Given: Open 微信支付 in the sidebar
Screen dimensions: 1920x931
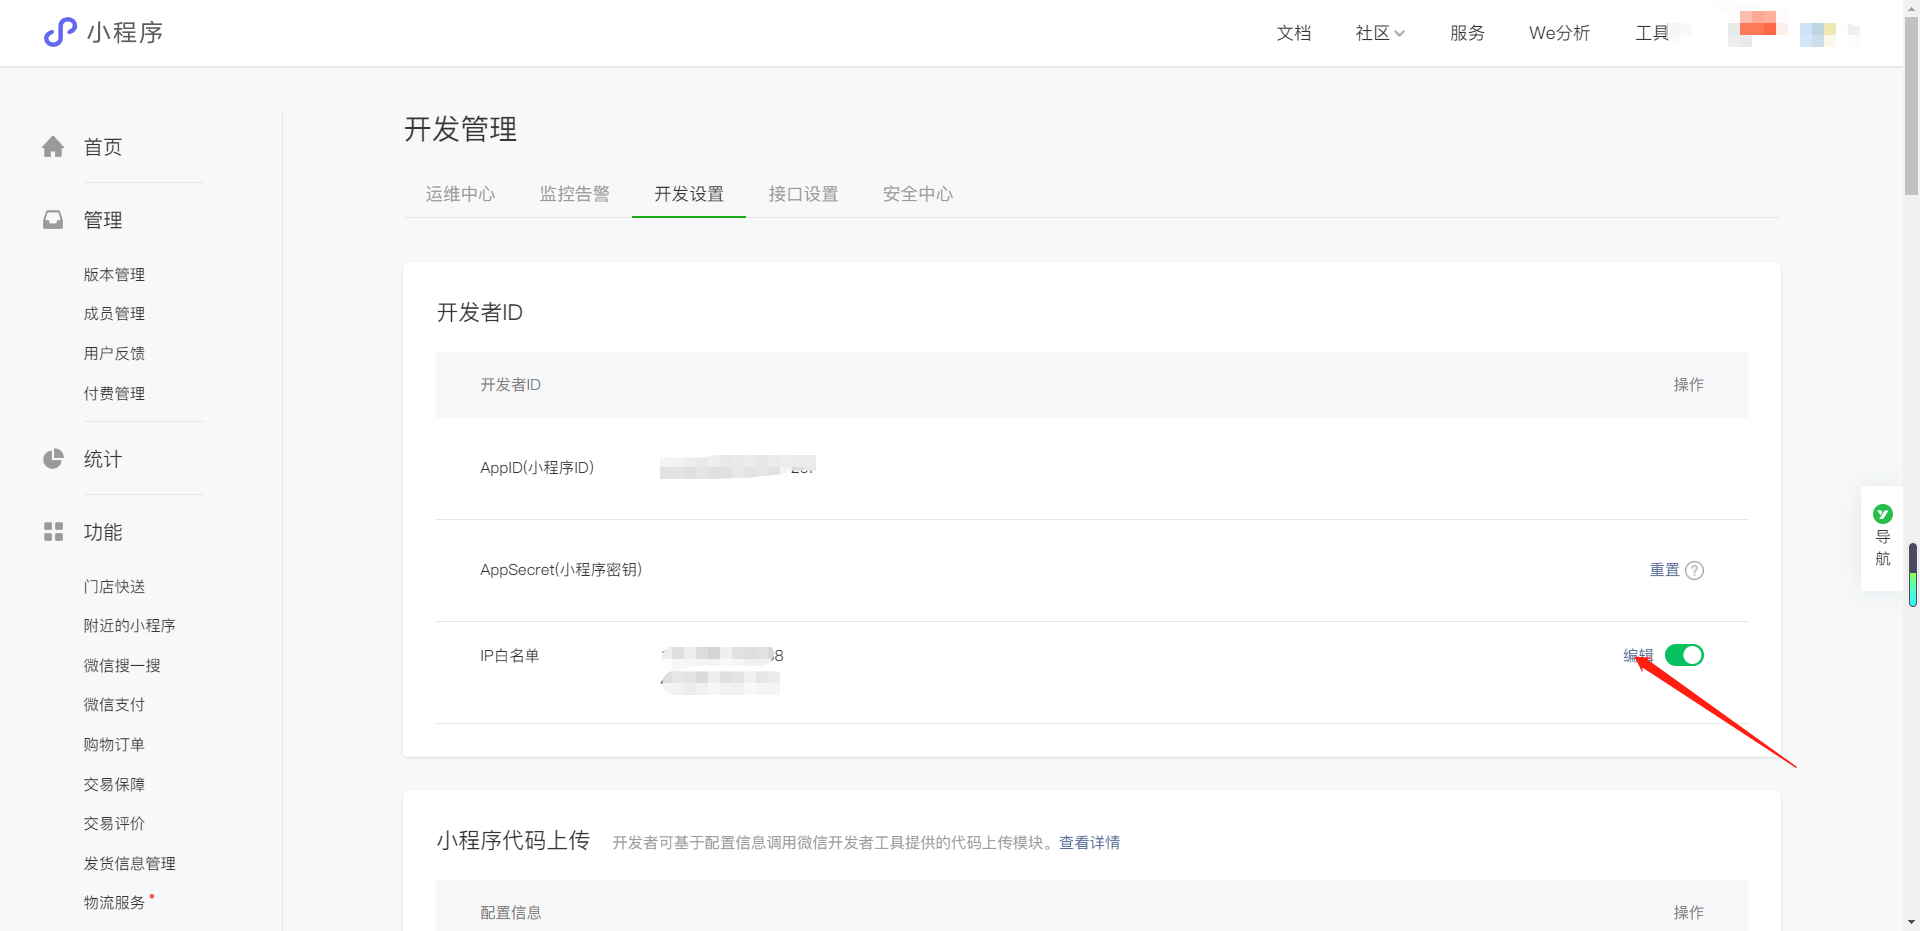Looking at the screenshot, I should [114, 705].
